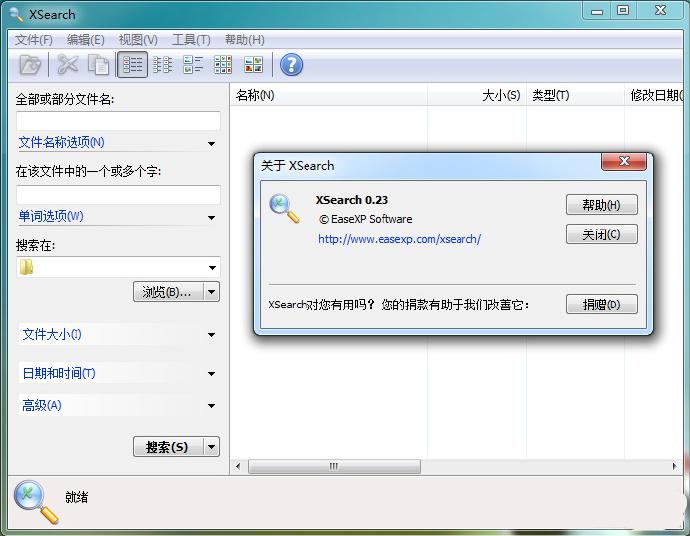Image resolution: width=690 pixels, height=536 pixels.
Task: Open the 视图(V) menu
Action: click(x=138, y=40)
